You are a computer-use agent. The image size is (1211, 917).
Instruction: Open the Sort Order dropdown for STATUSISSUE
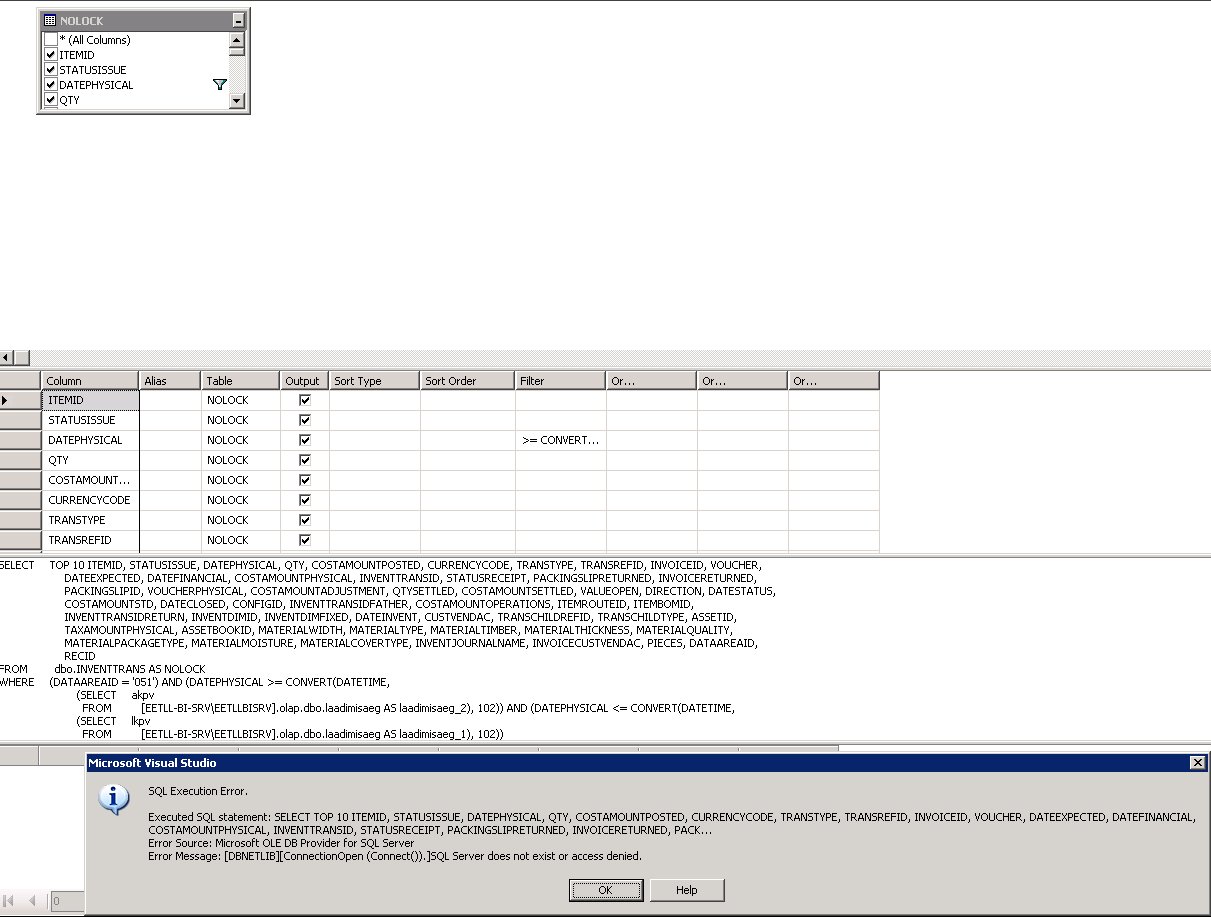466,419
